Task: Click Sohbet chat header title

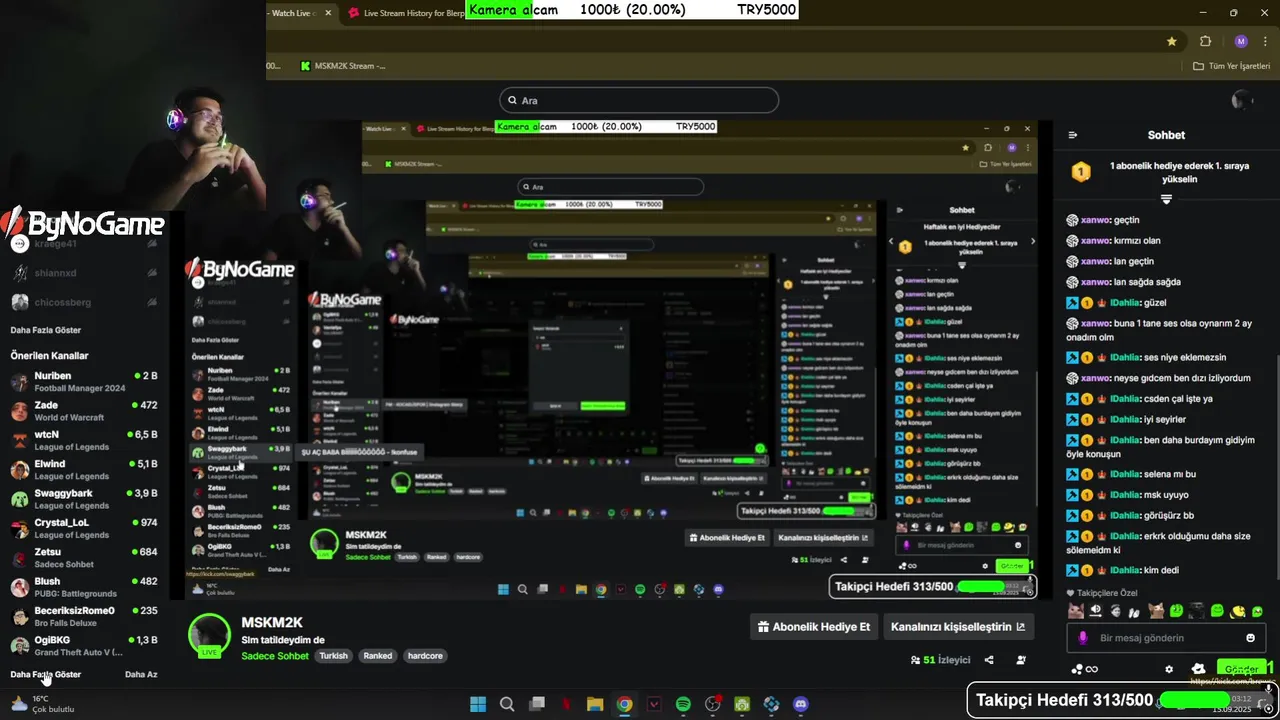Action: point(1166,135)
